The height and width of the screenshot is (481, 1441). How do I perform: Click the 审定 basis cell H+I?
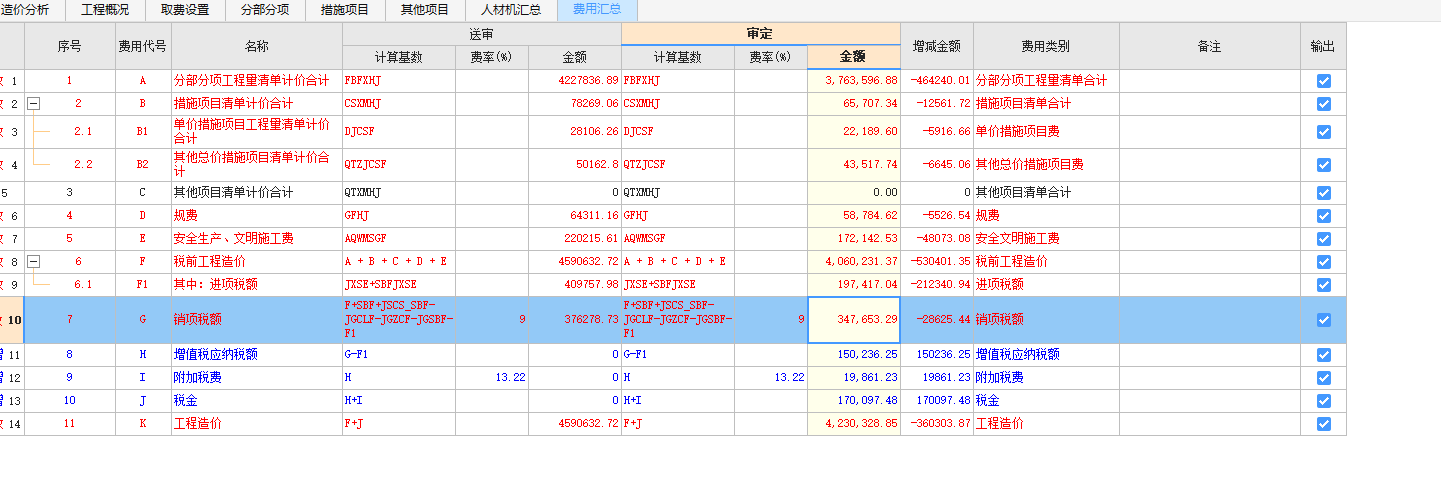[678, 401]
